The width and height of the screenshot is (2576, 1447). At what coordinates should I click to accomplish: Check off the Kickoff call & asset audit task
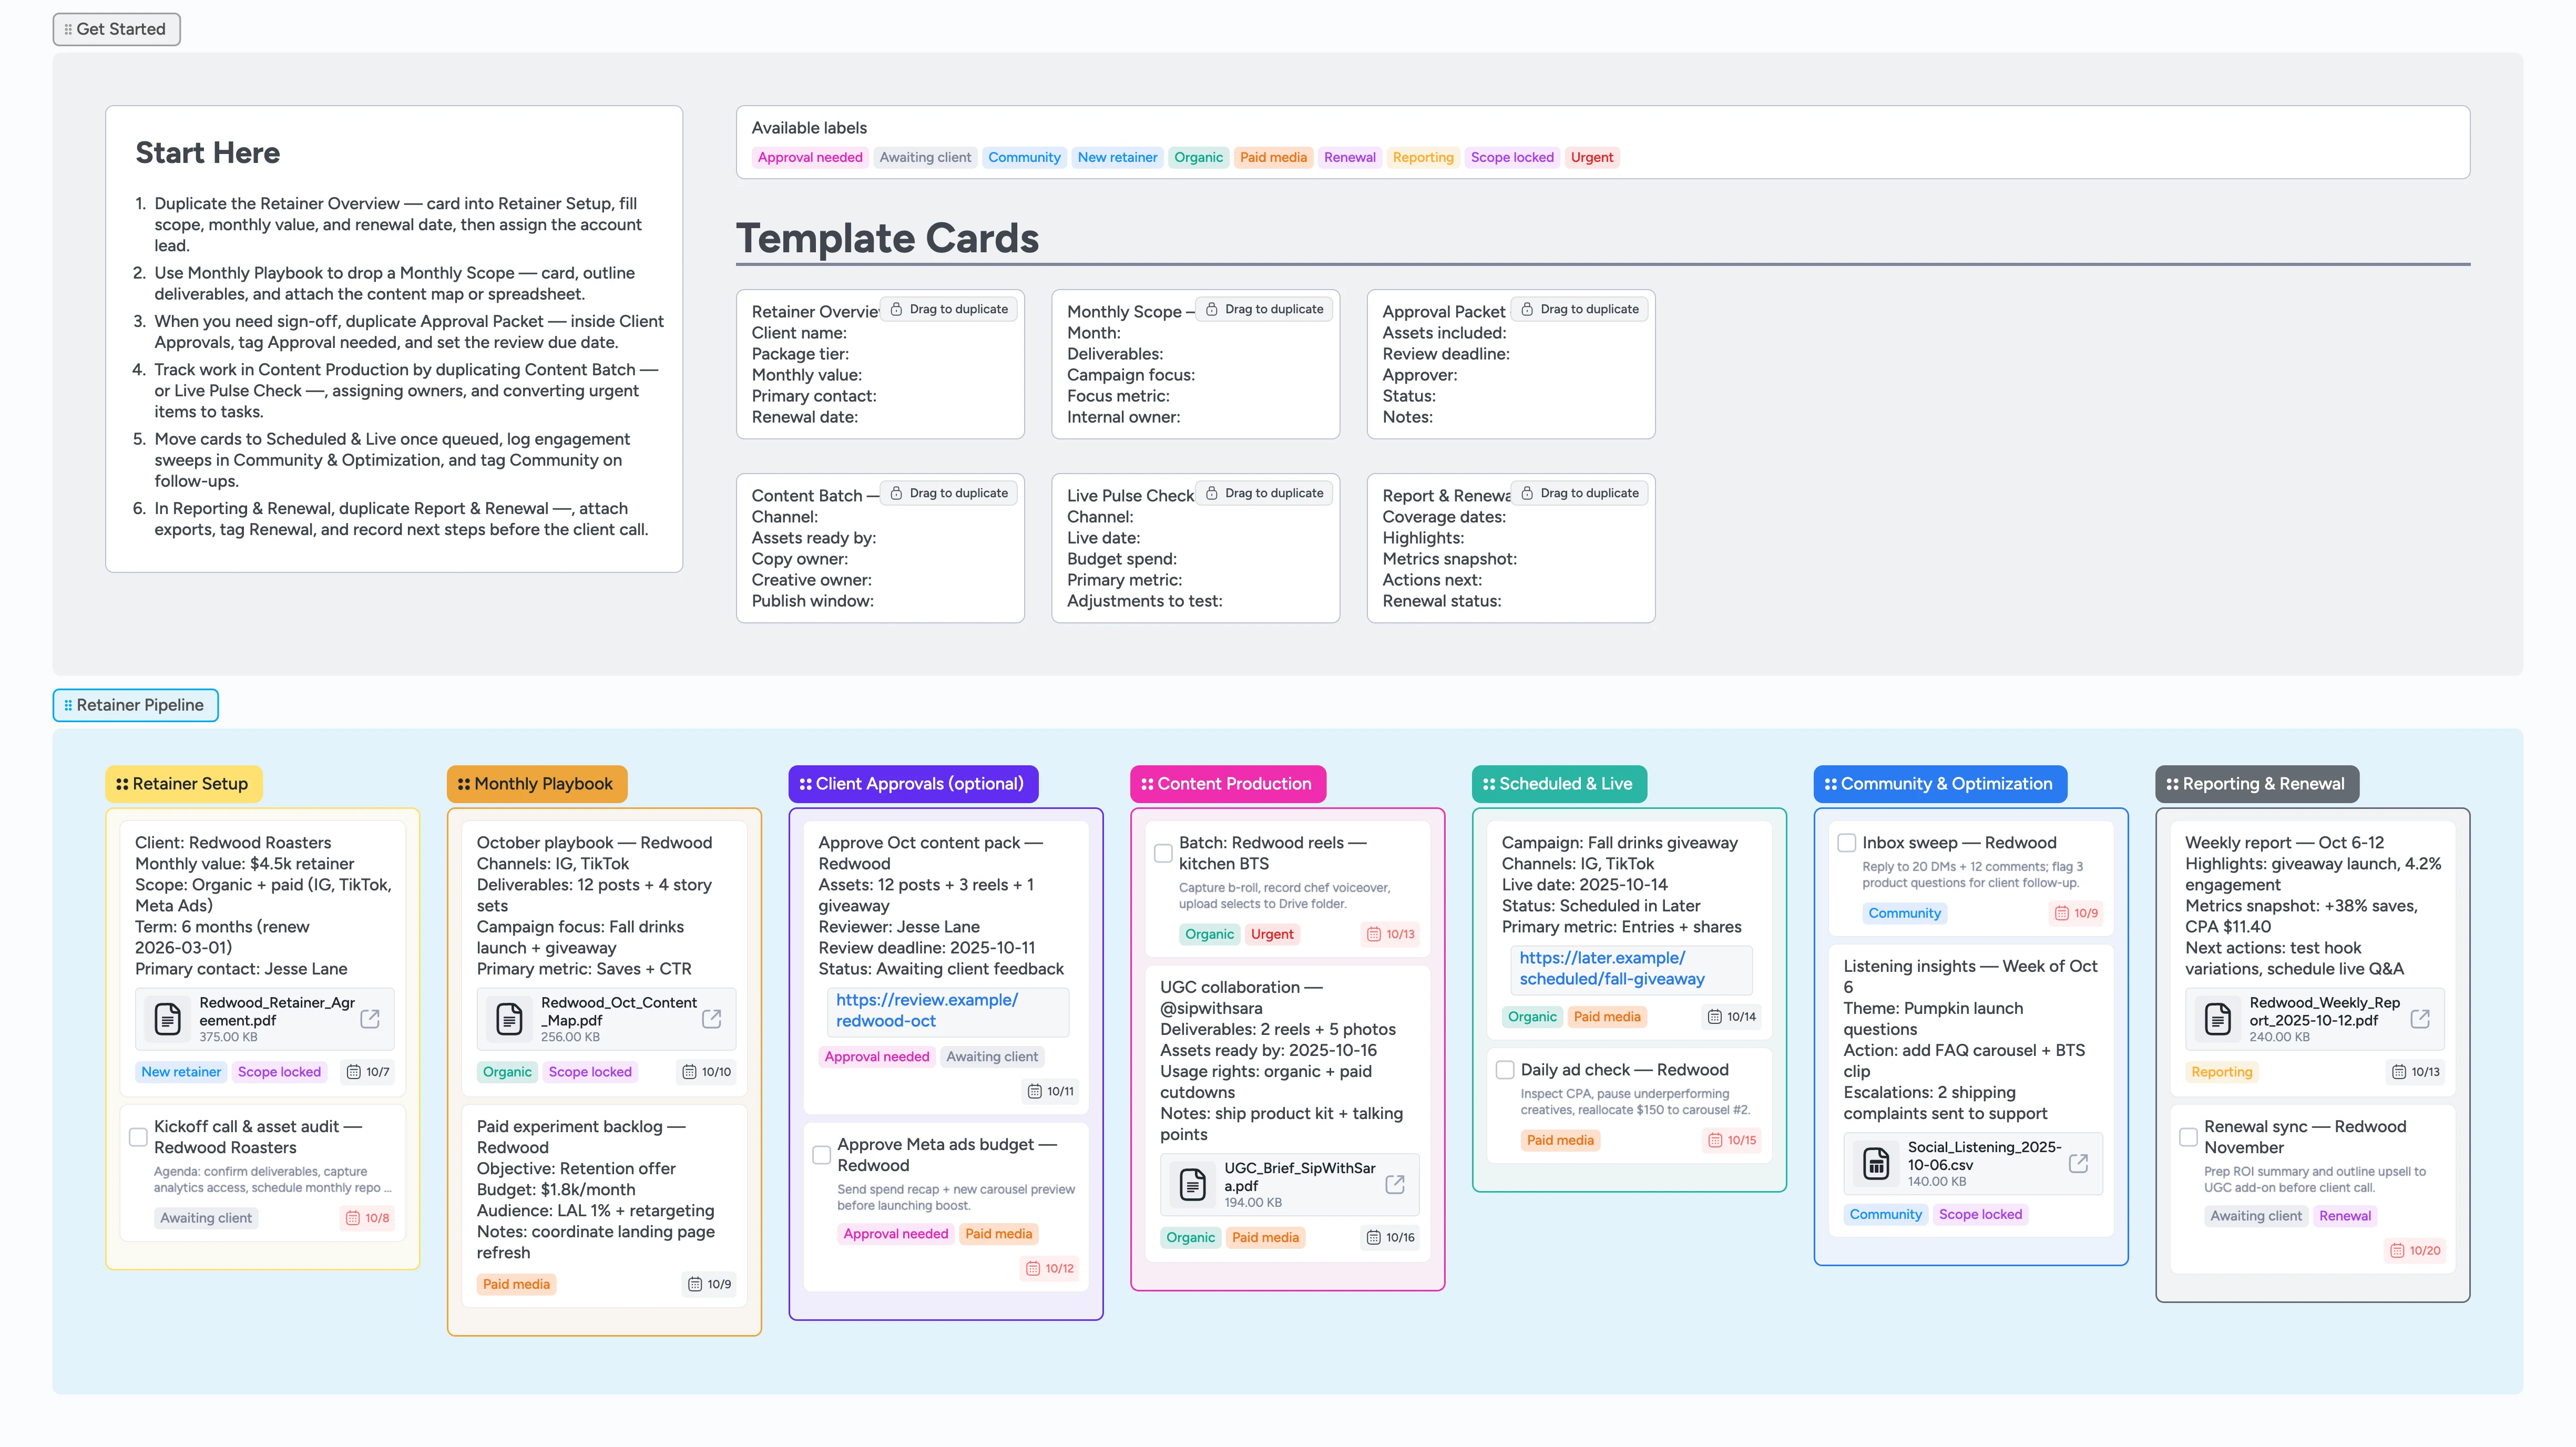click(137, 1136)
